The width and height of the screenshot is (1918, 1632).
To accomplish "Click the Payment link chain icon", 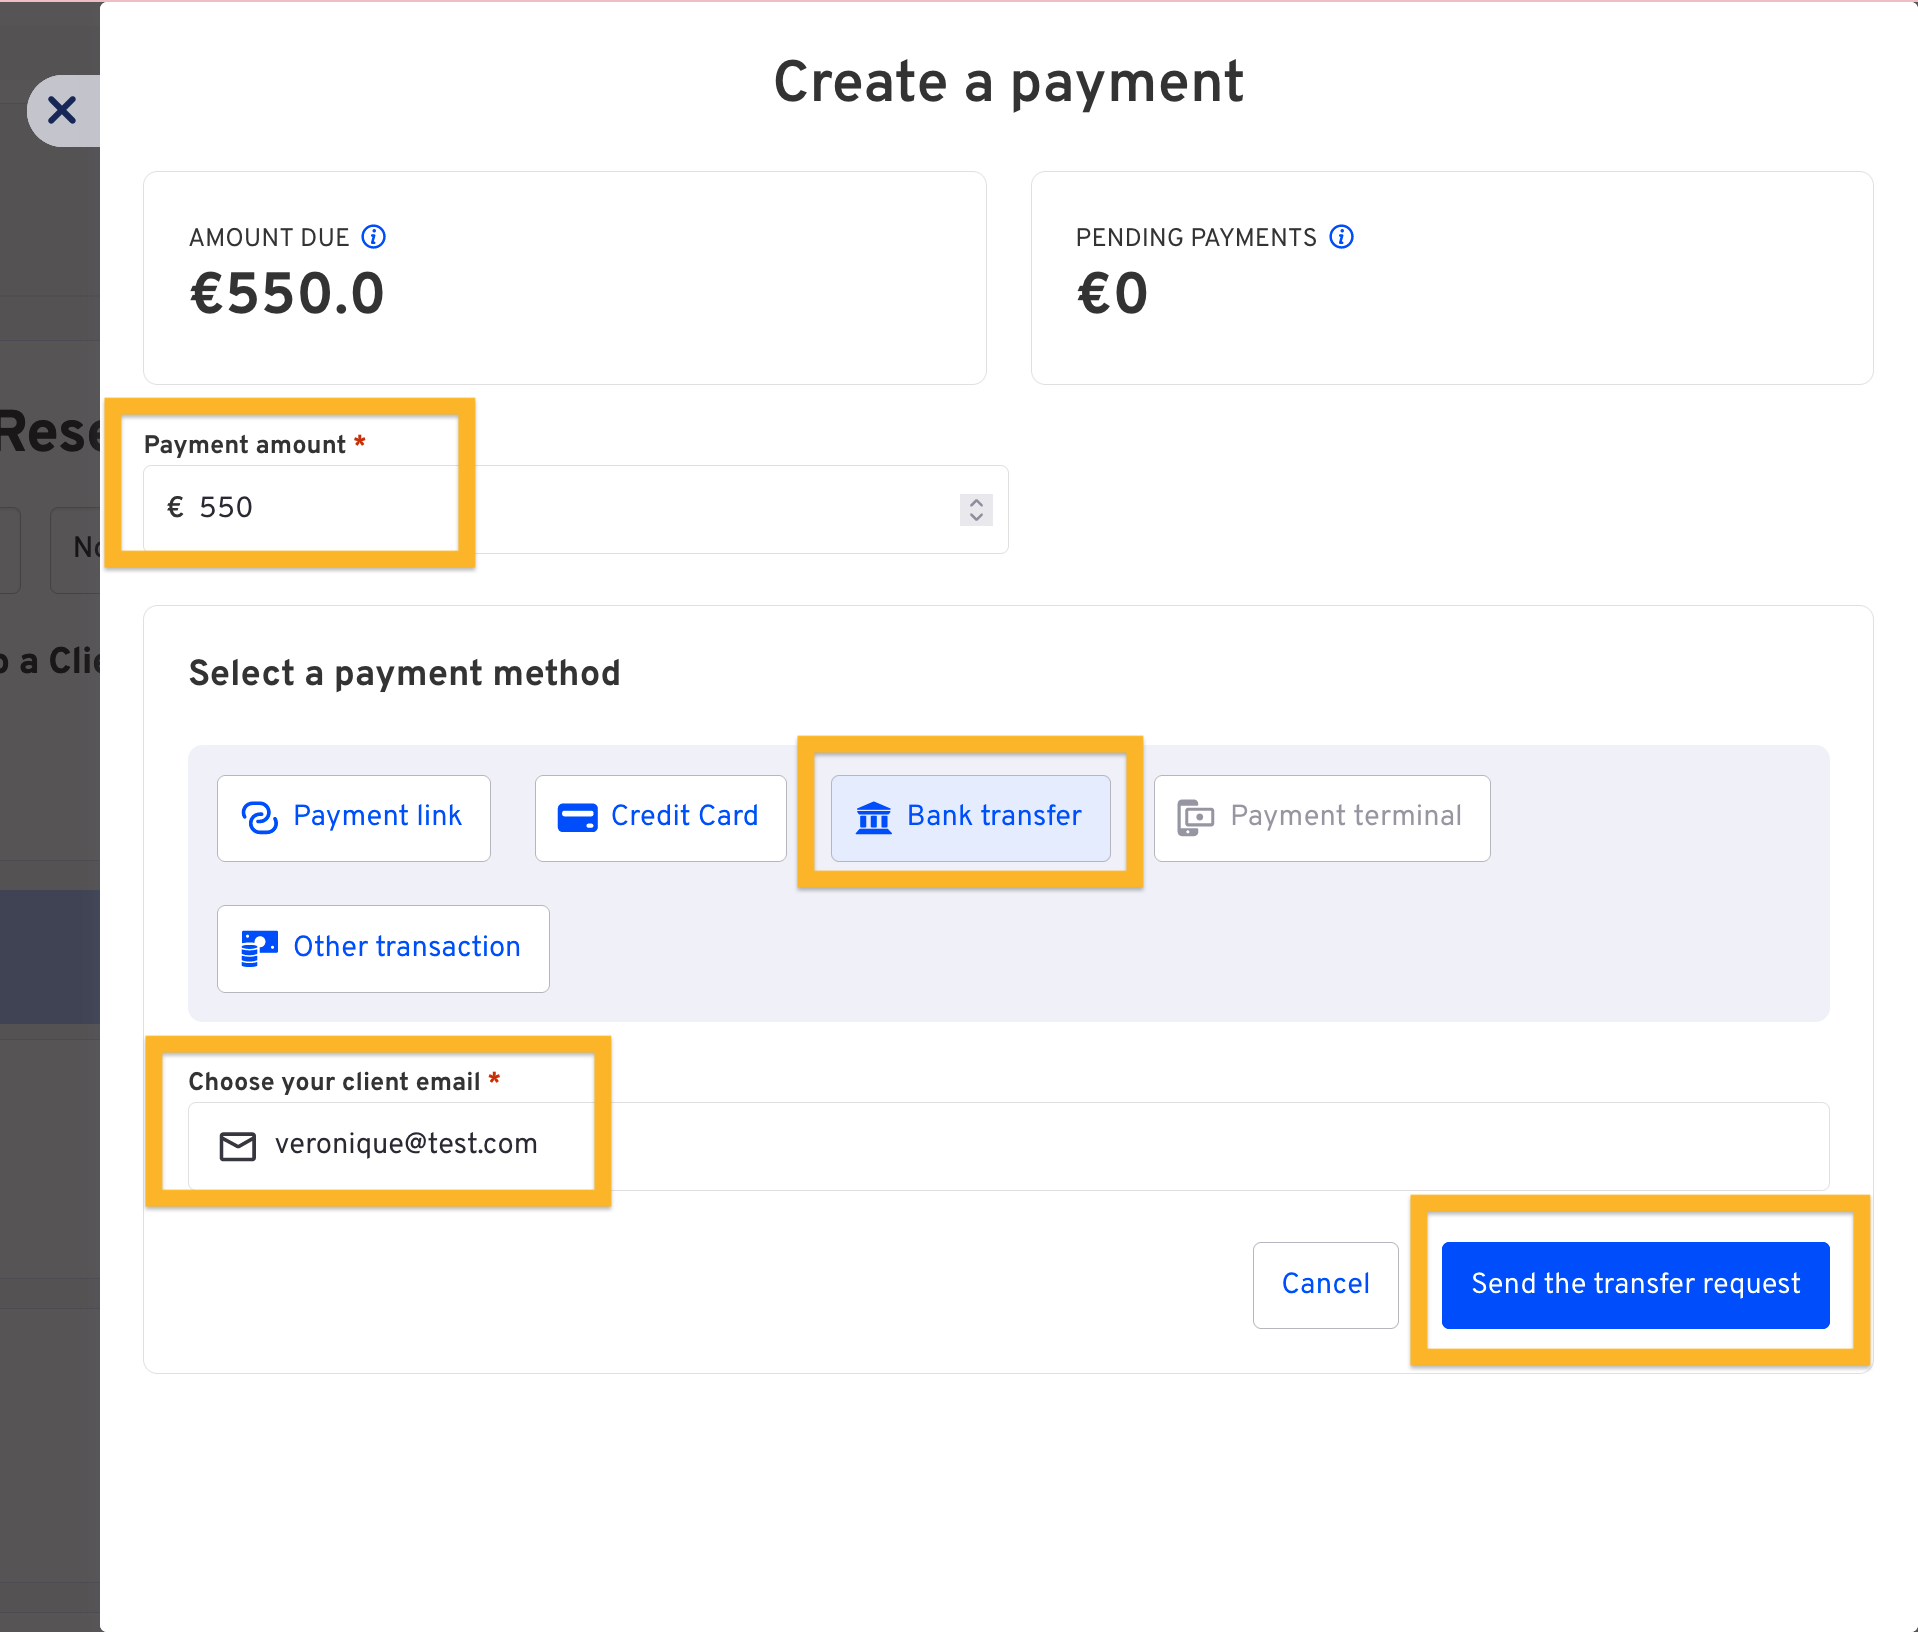I will (x=260, y=817).
